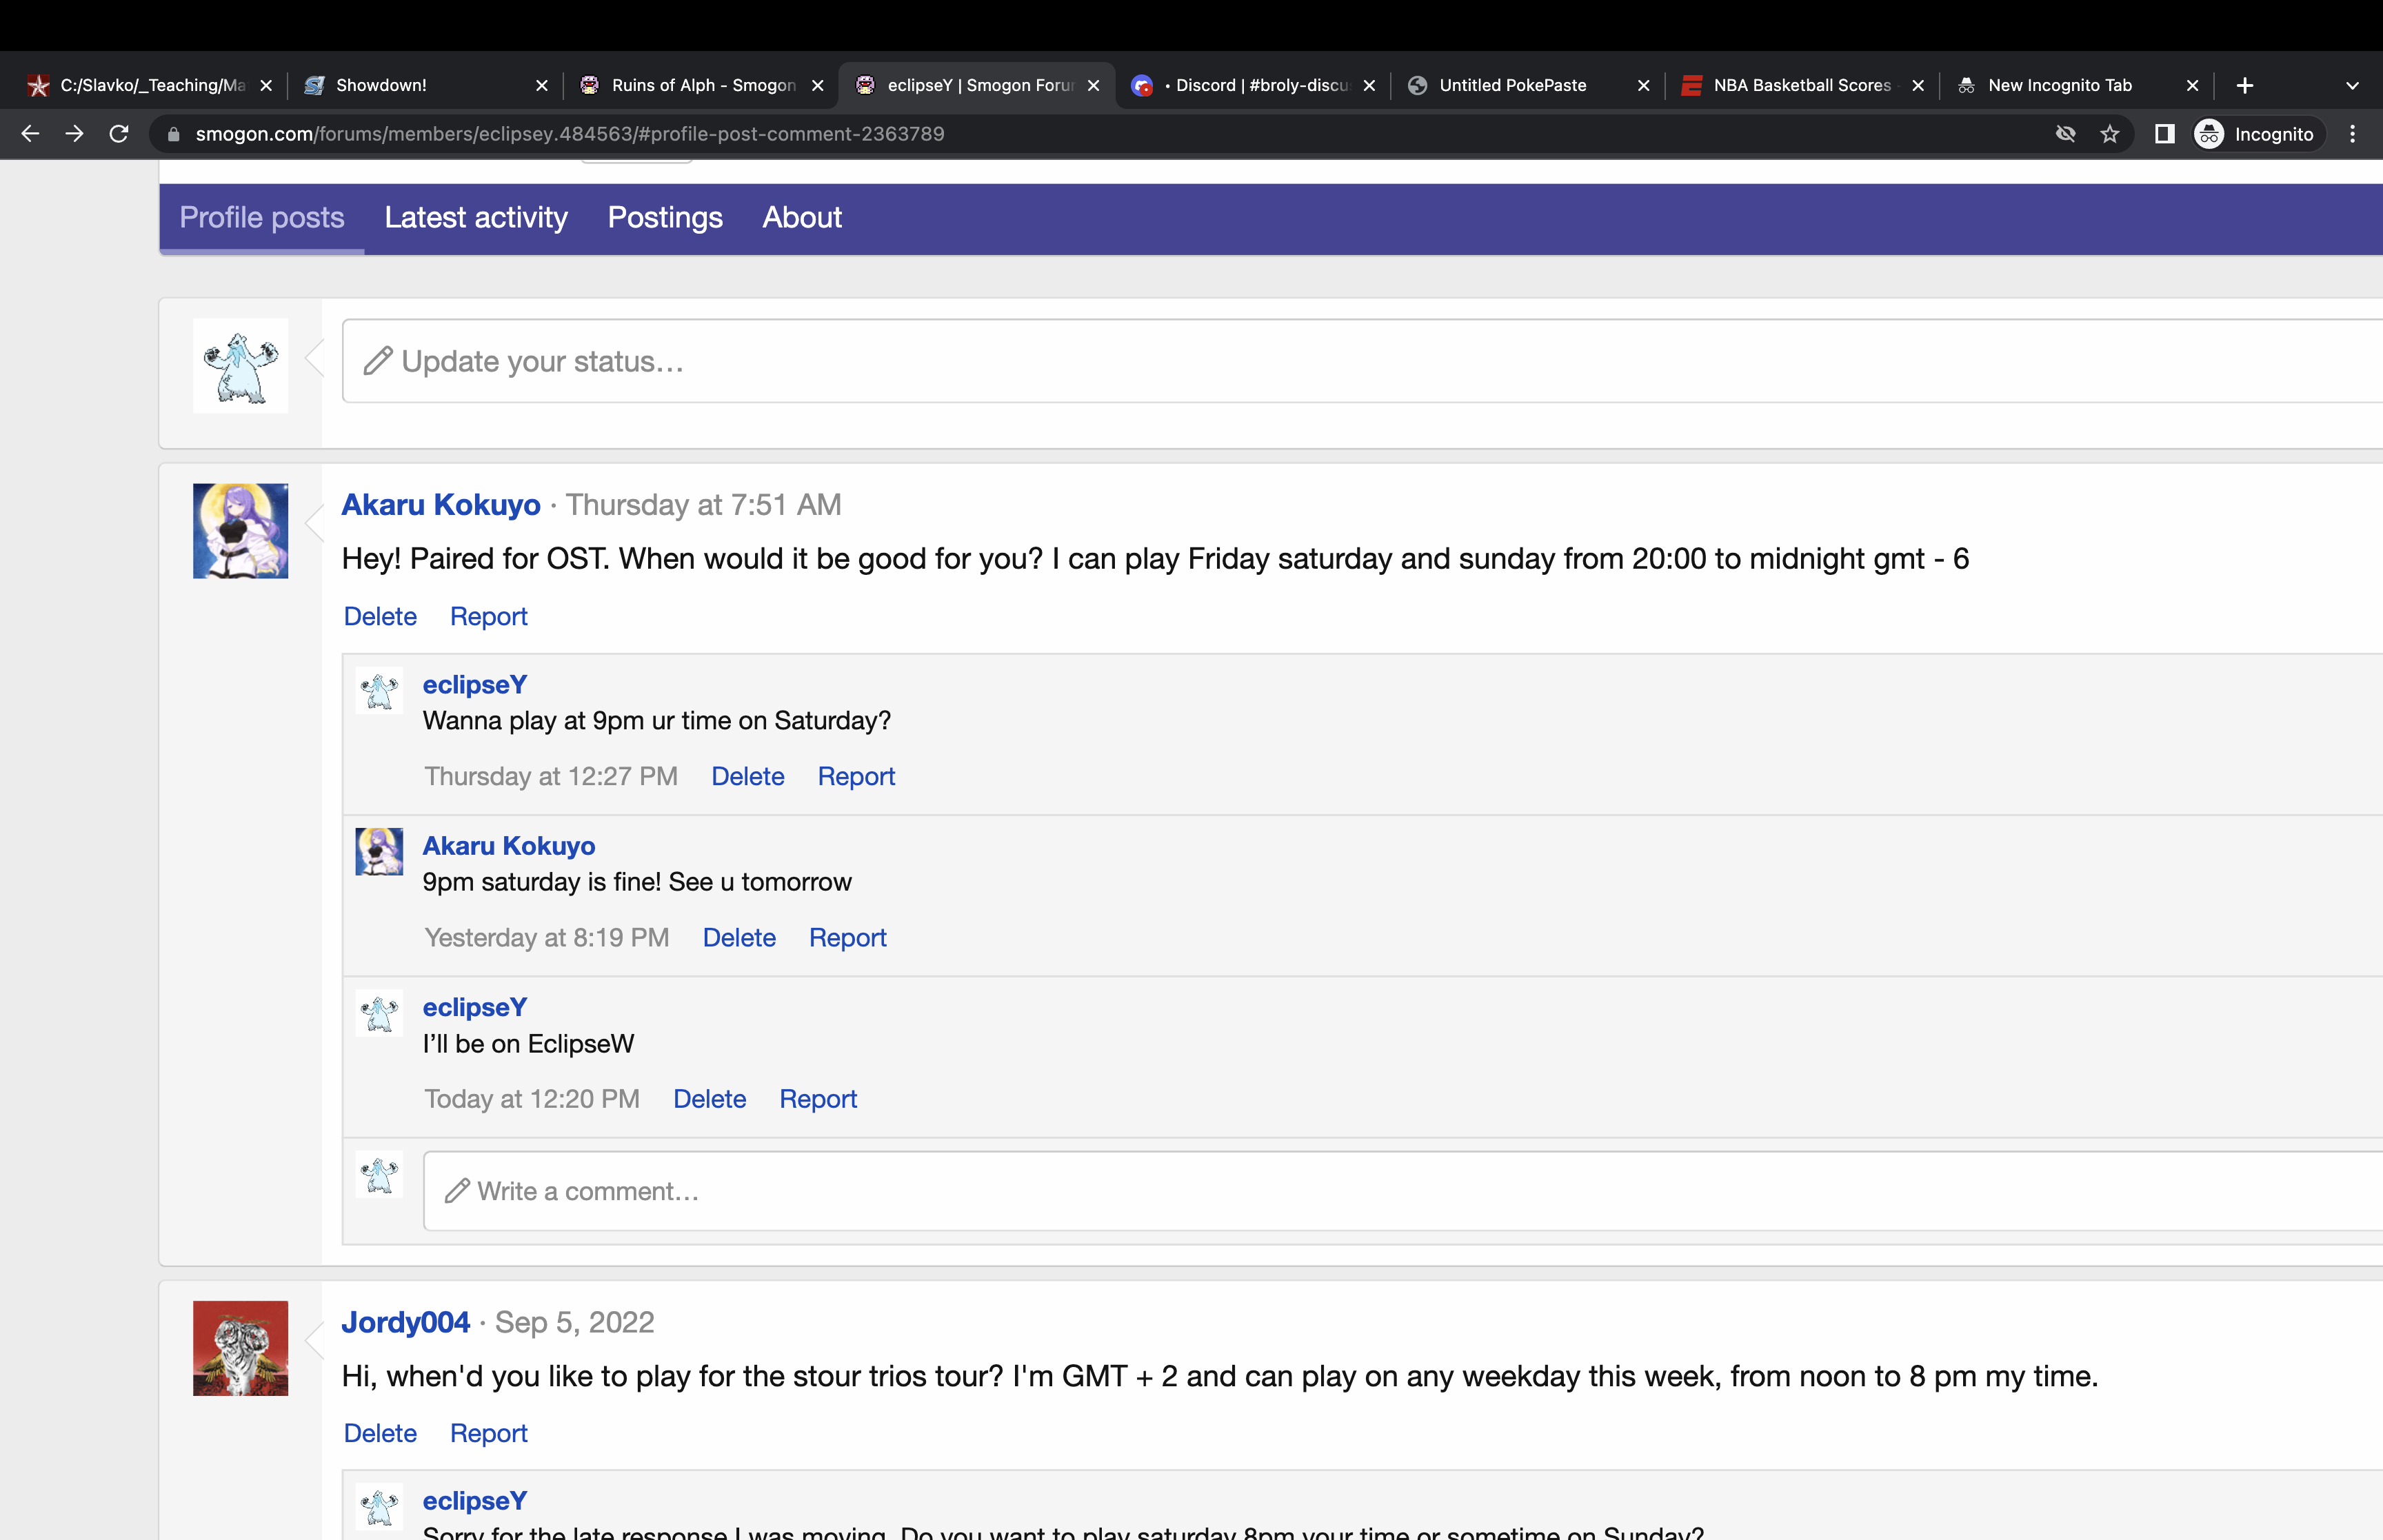Delete the Today 12:20 PM comment
The width and height of the screenshot is (2383, 1540).
709,1099
